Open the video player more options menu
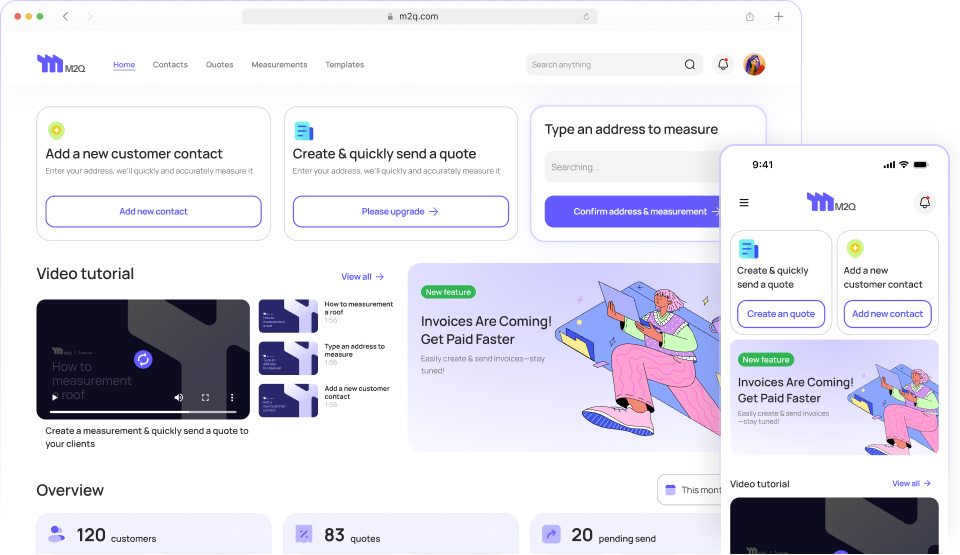960x555 pixels. [x=232, y=397]
